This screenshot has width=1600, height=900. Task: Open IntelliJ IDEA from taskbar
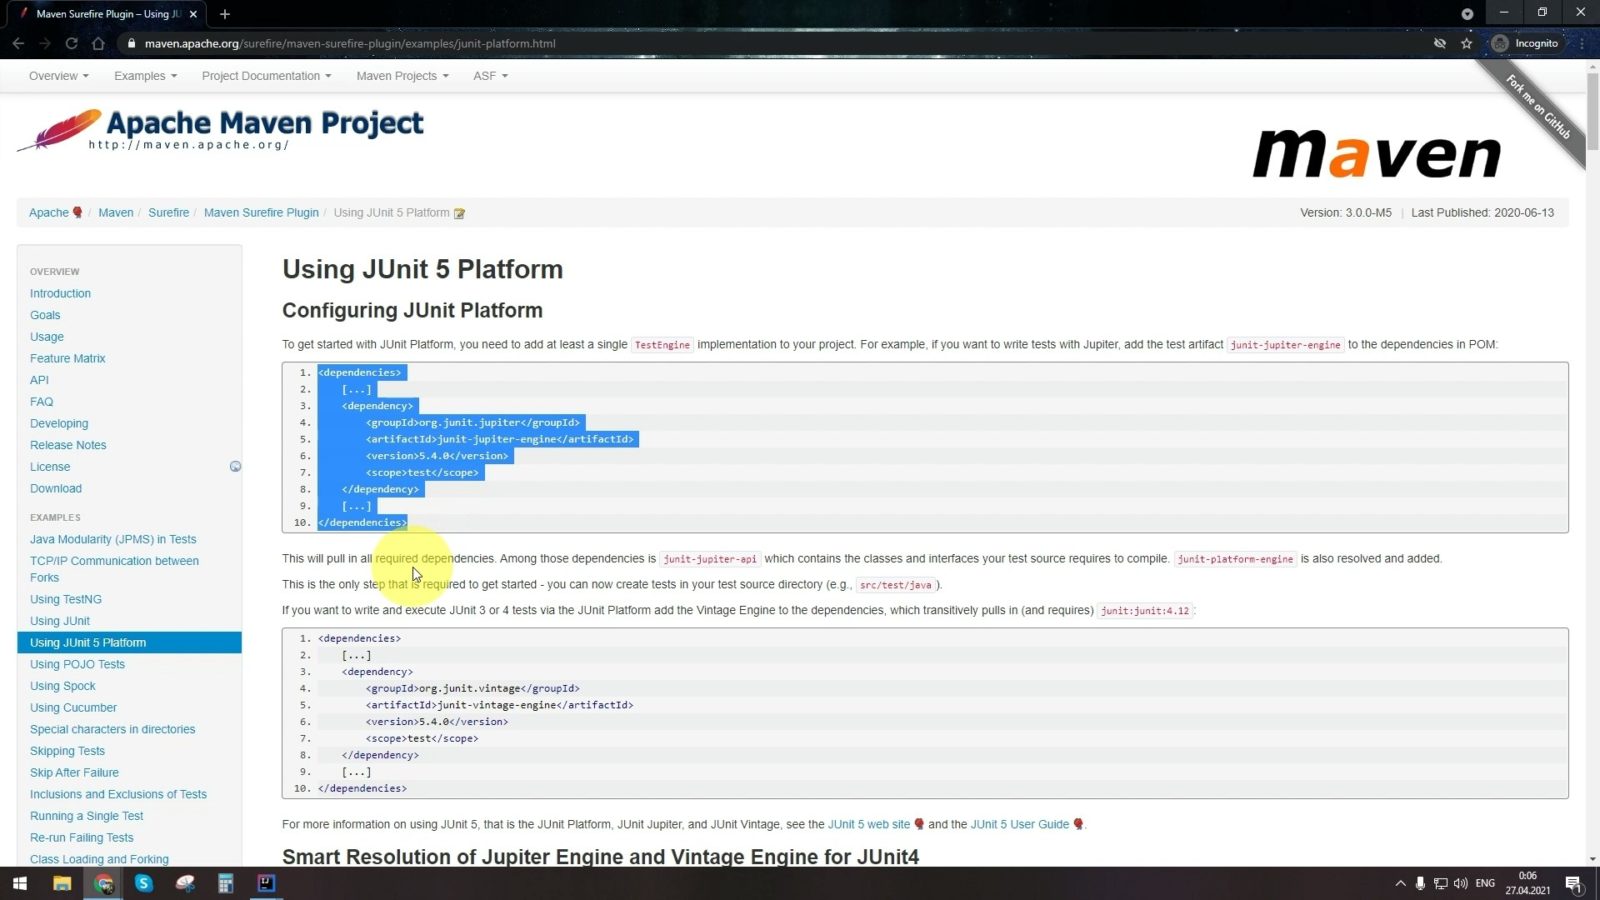(x=266, y=883)
